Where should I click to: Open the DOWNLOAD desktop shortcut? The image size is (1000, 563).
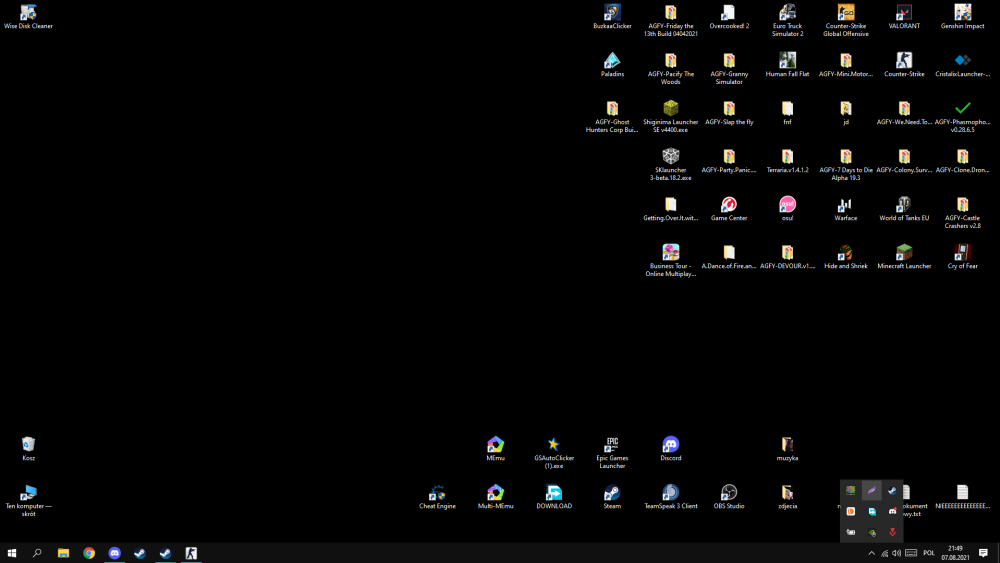554,497
